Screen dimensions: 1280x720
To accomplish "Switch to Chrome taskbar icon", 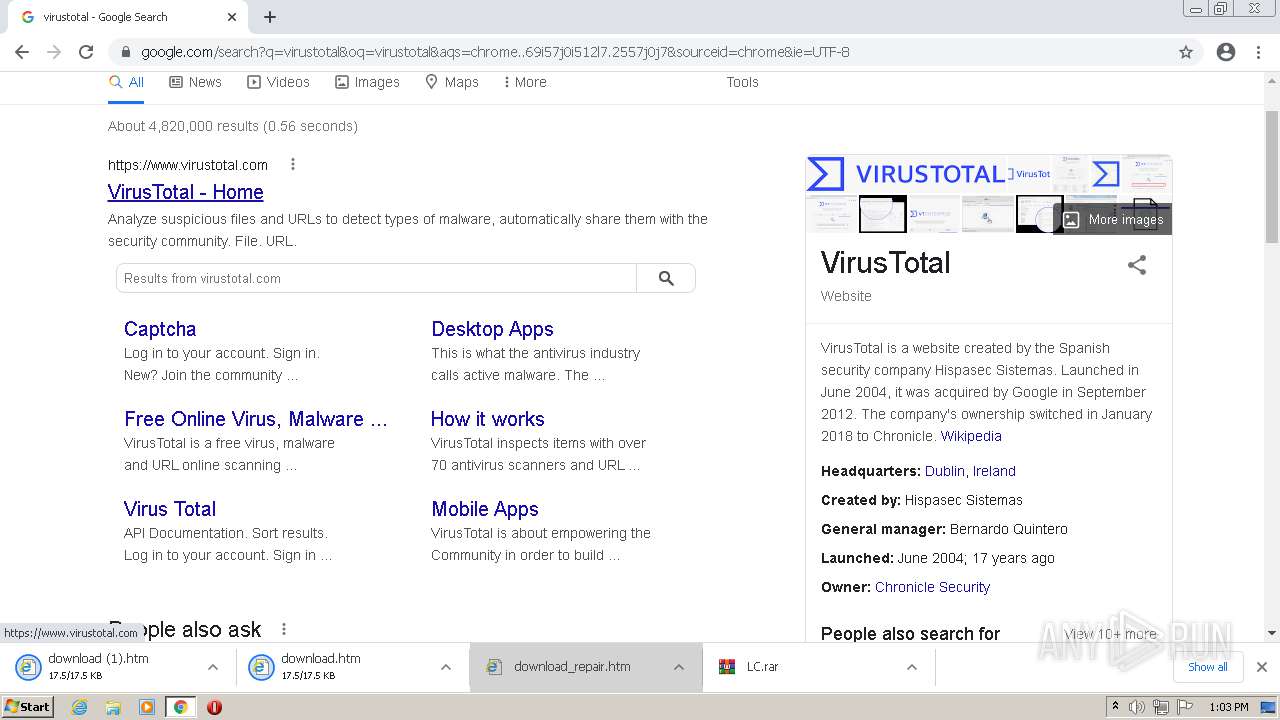I will pyautogui.click(x=180, y=707).
